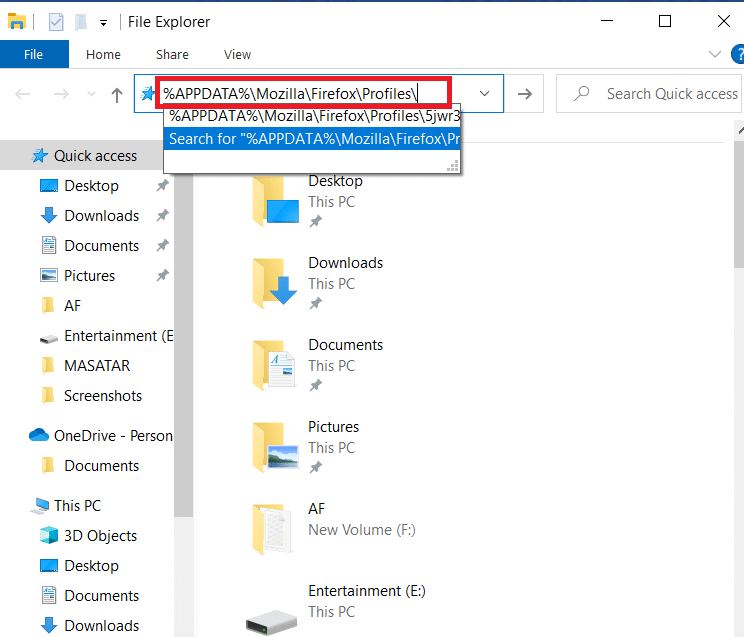The image size is (744, 637).
Task: Click the Go to arrow button
Action: pos(524,94)
